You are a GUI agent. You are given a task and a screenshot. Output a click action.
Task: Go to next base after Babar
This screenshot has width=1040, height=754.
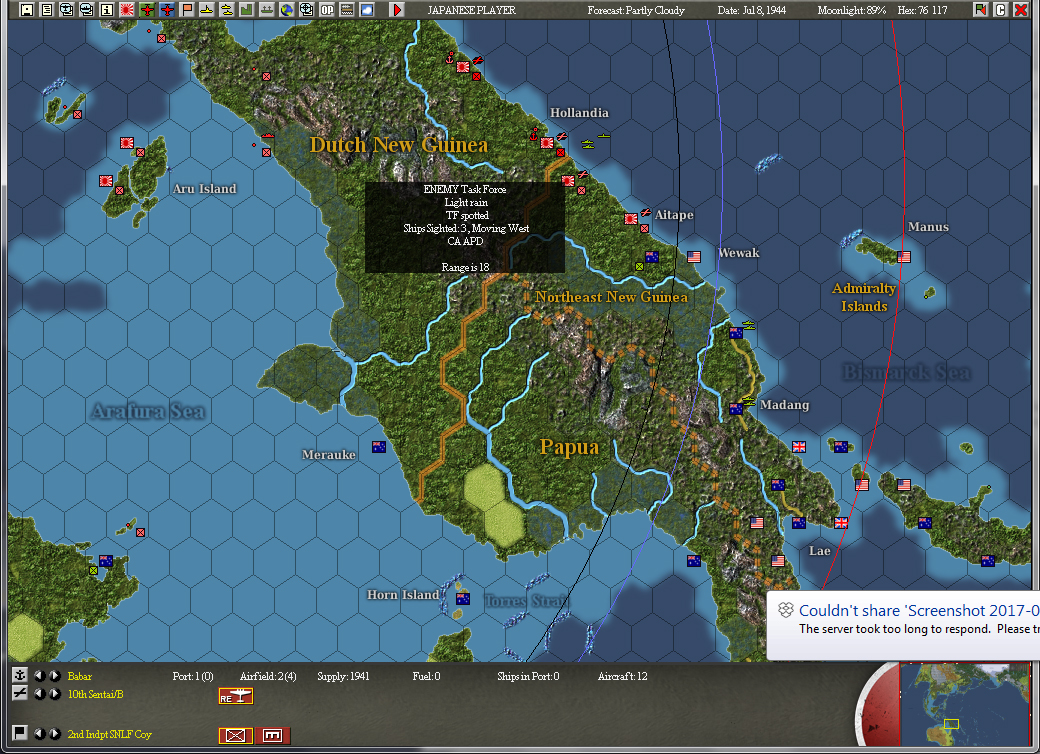click(54, 676)
